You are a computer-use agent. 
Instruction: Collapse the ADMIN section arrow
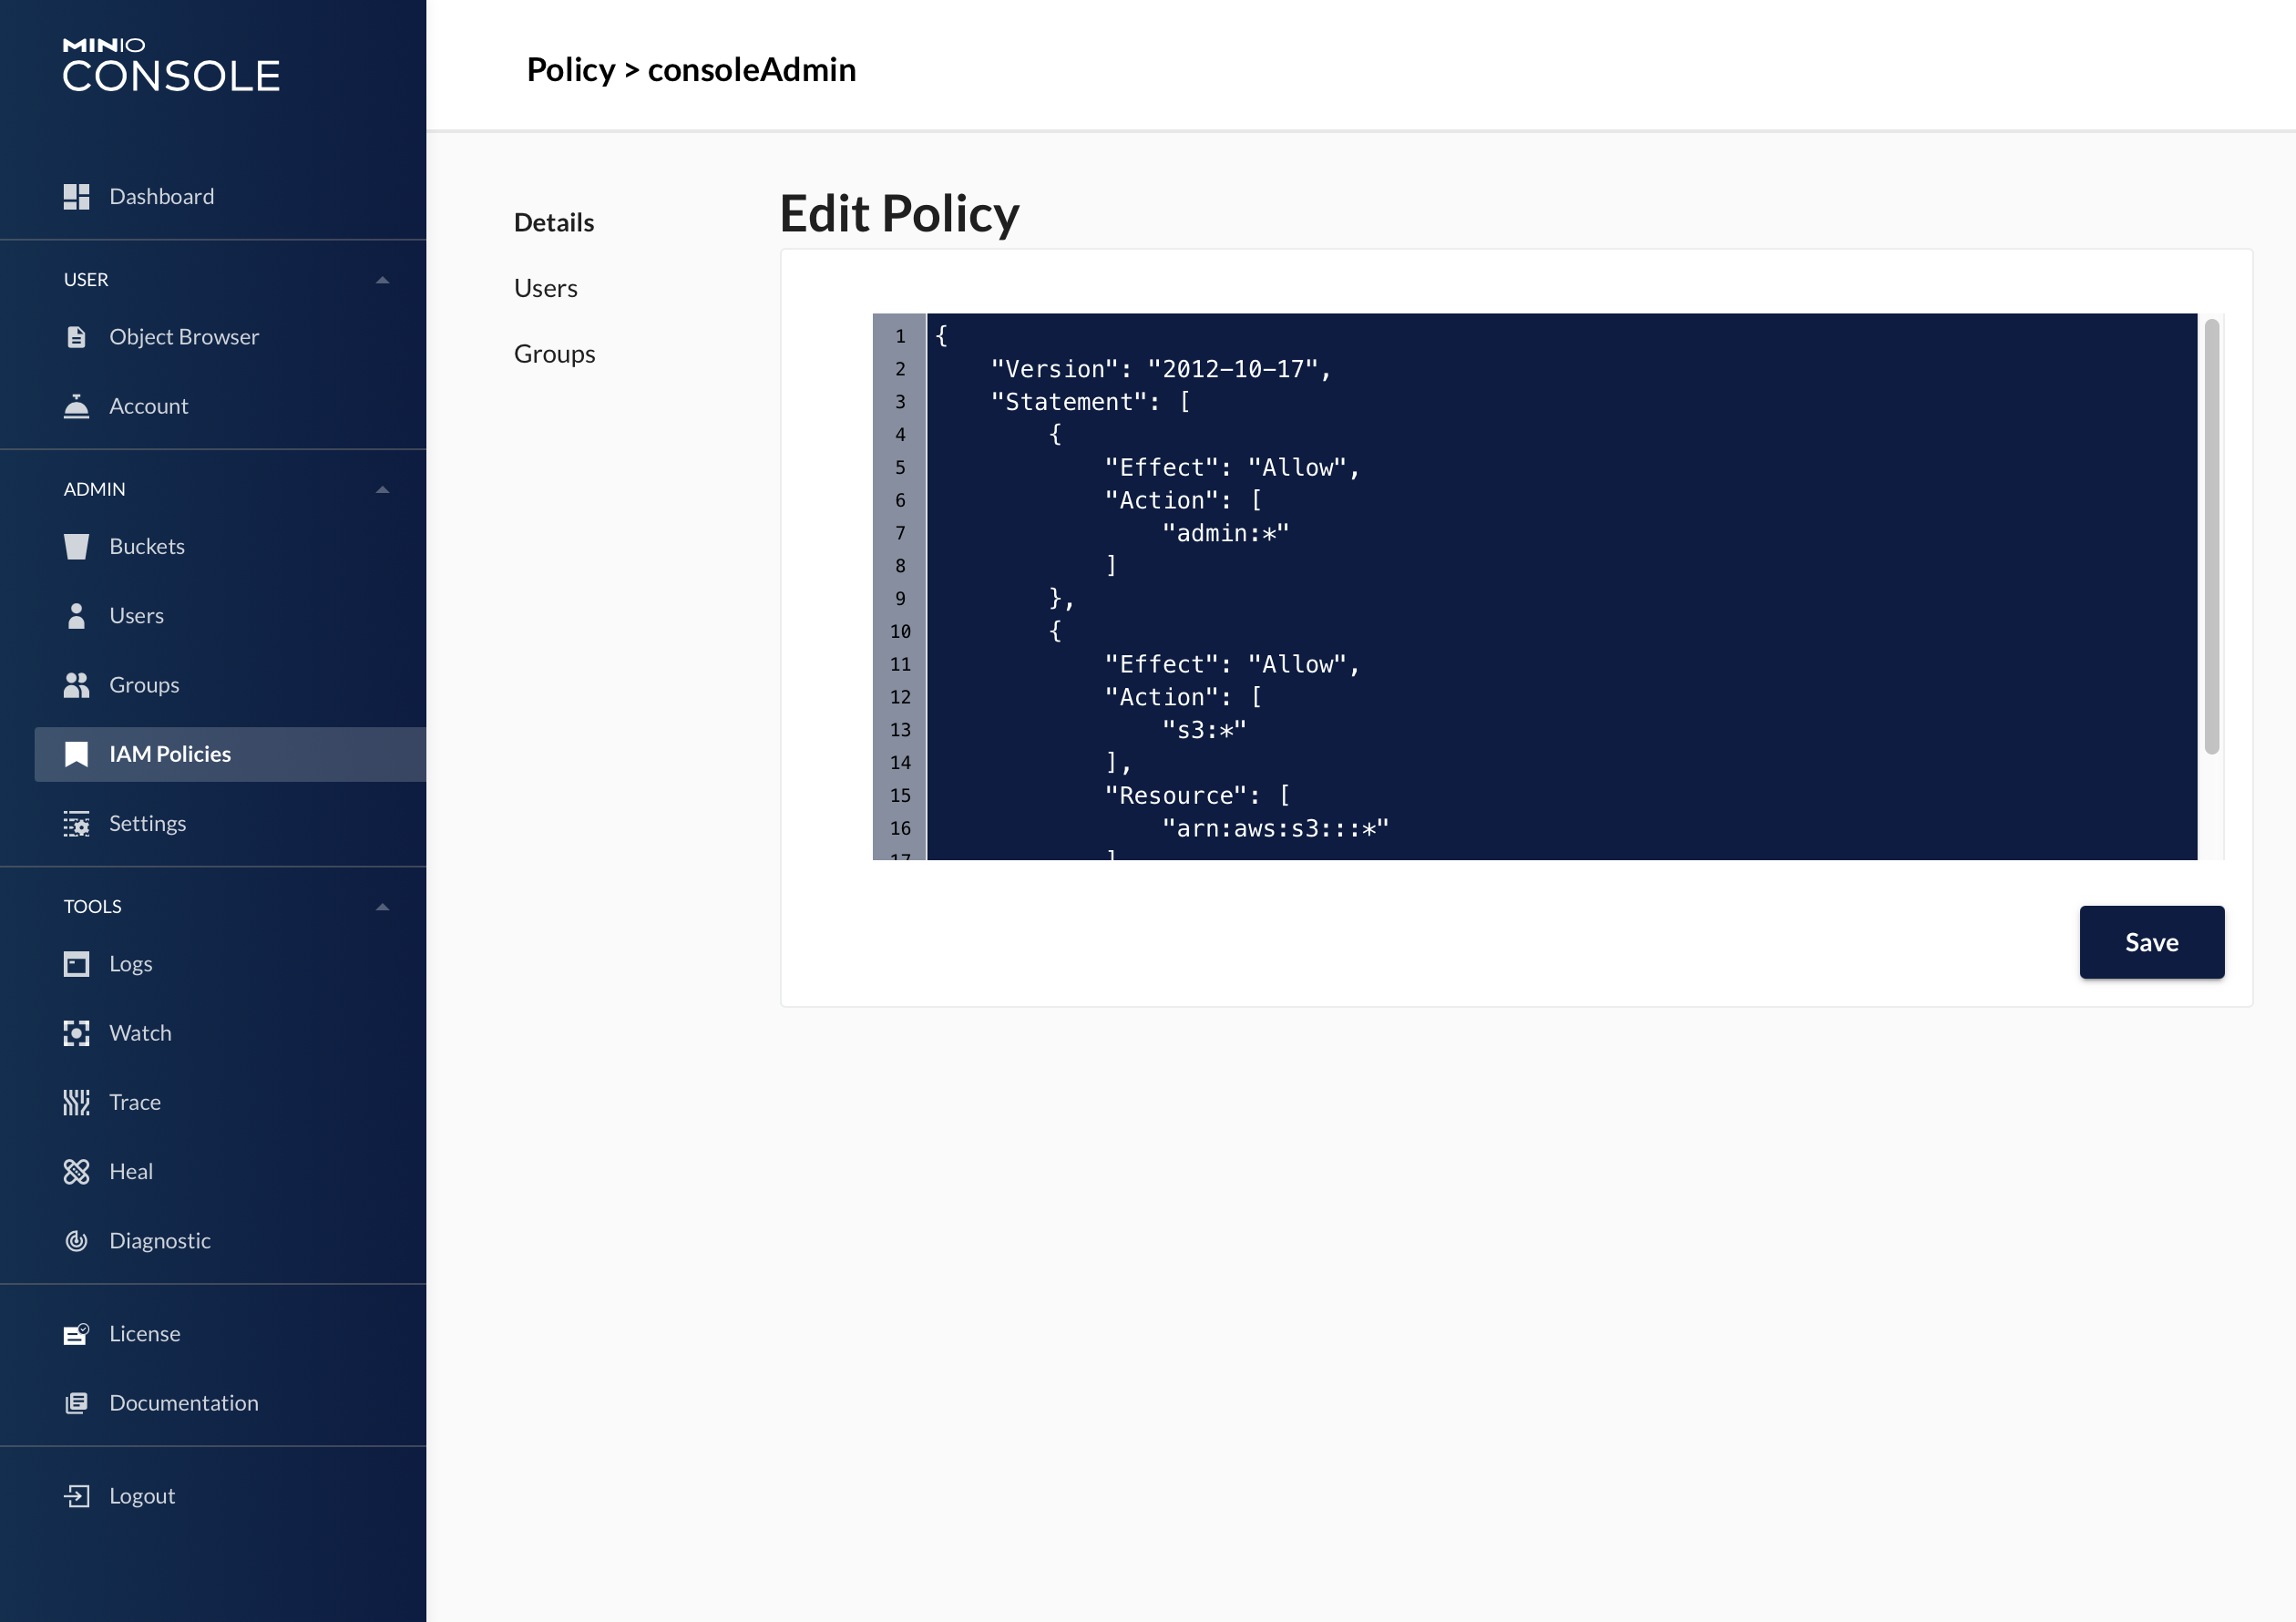coord(382,490)
